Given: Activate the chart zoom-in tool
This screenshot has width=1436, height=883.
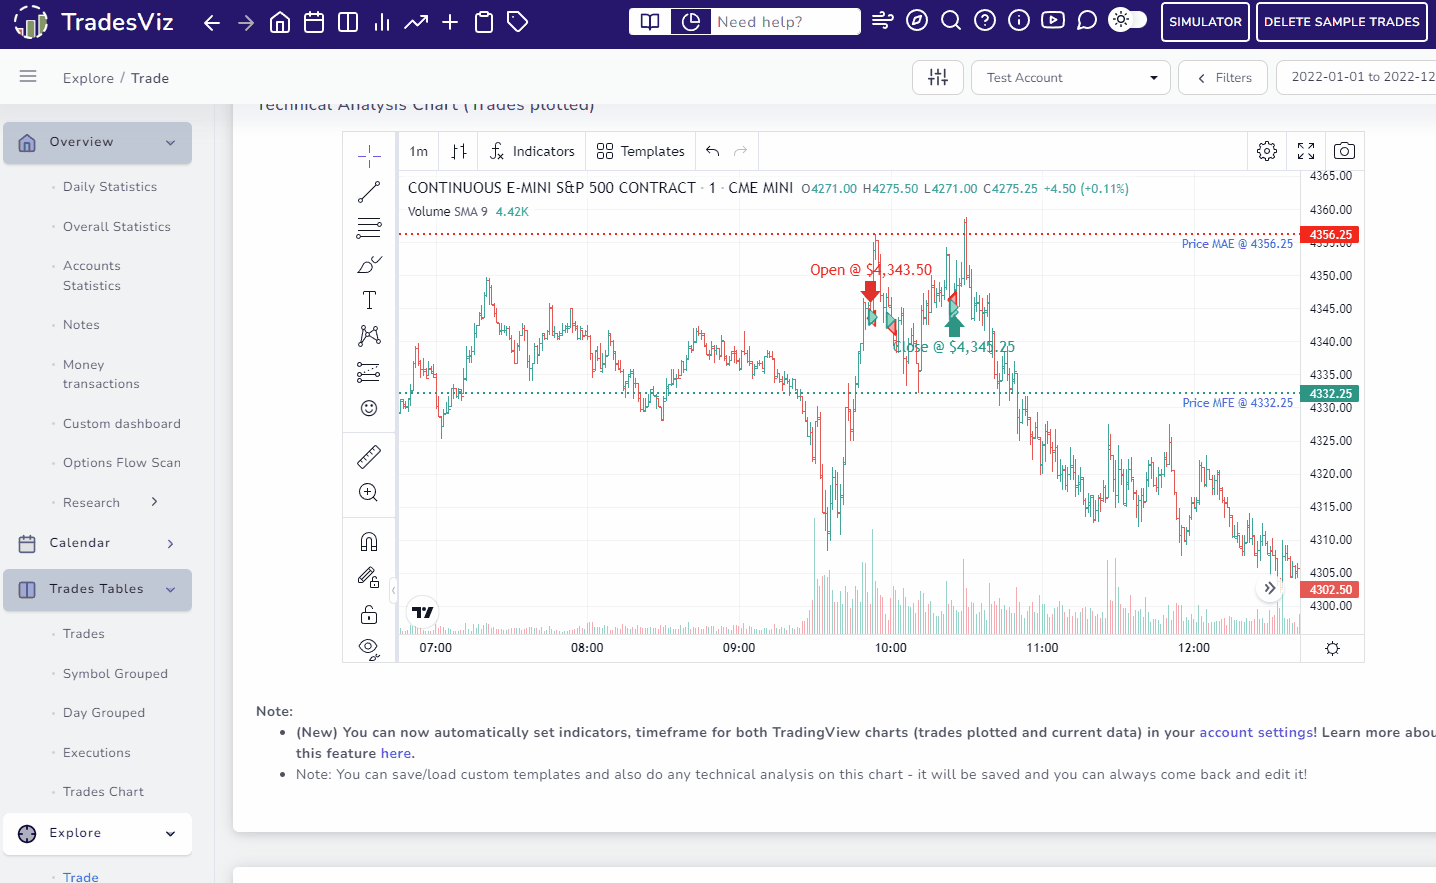Looking at the screenshot, I should point(369,492).
